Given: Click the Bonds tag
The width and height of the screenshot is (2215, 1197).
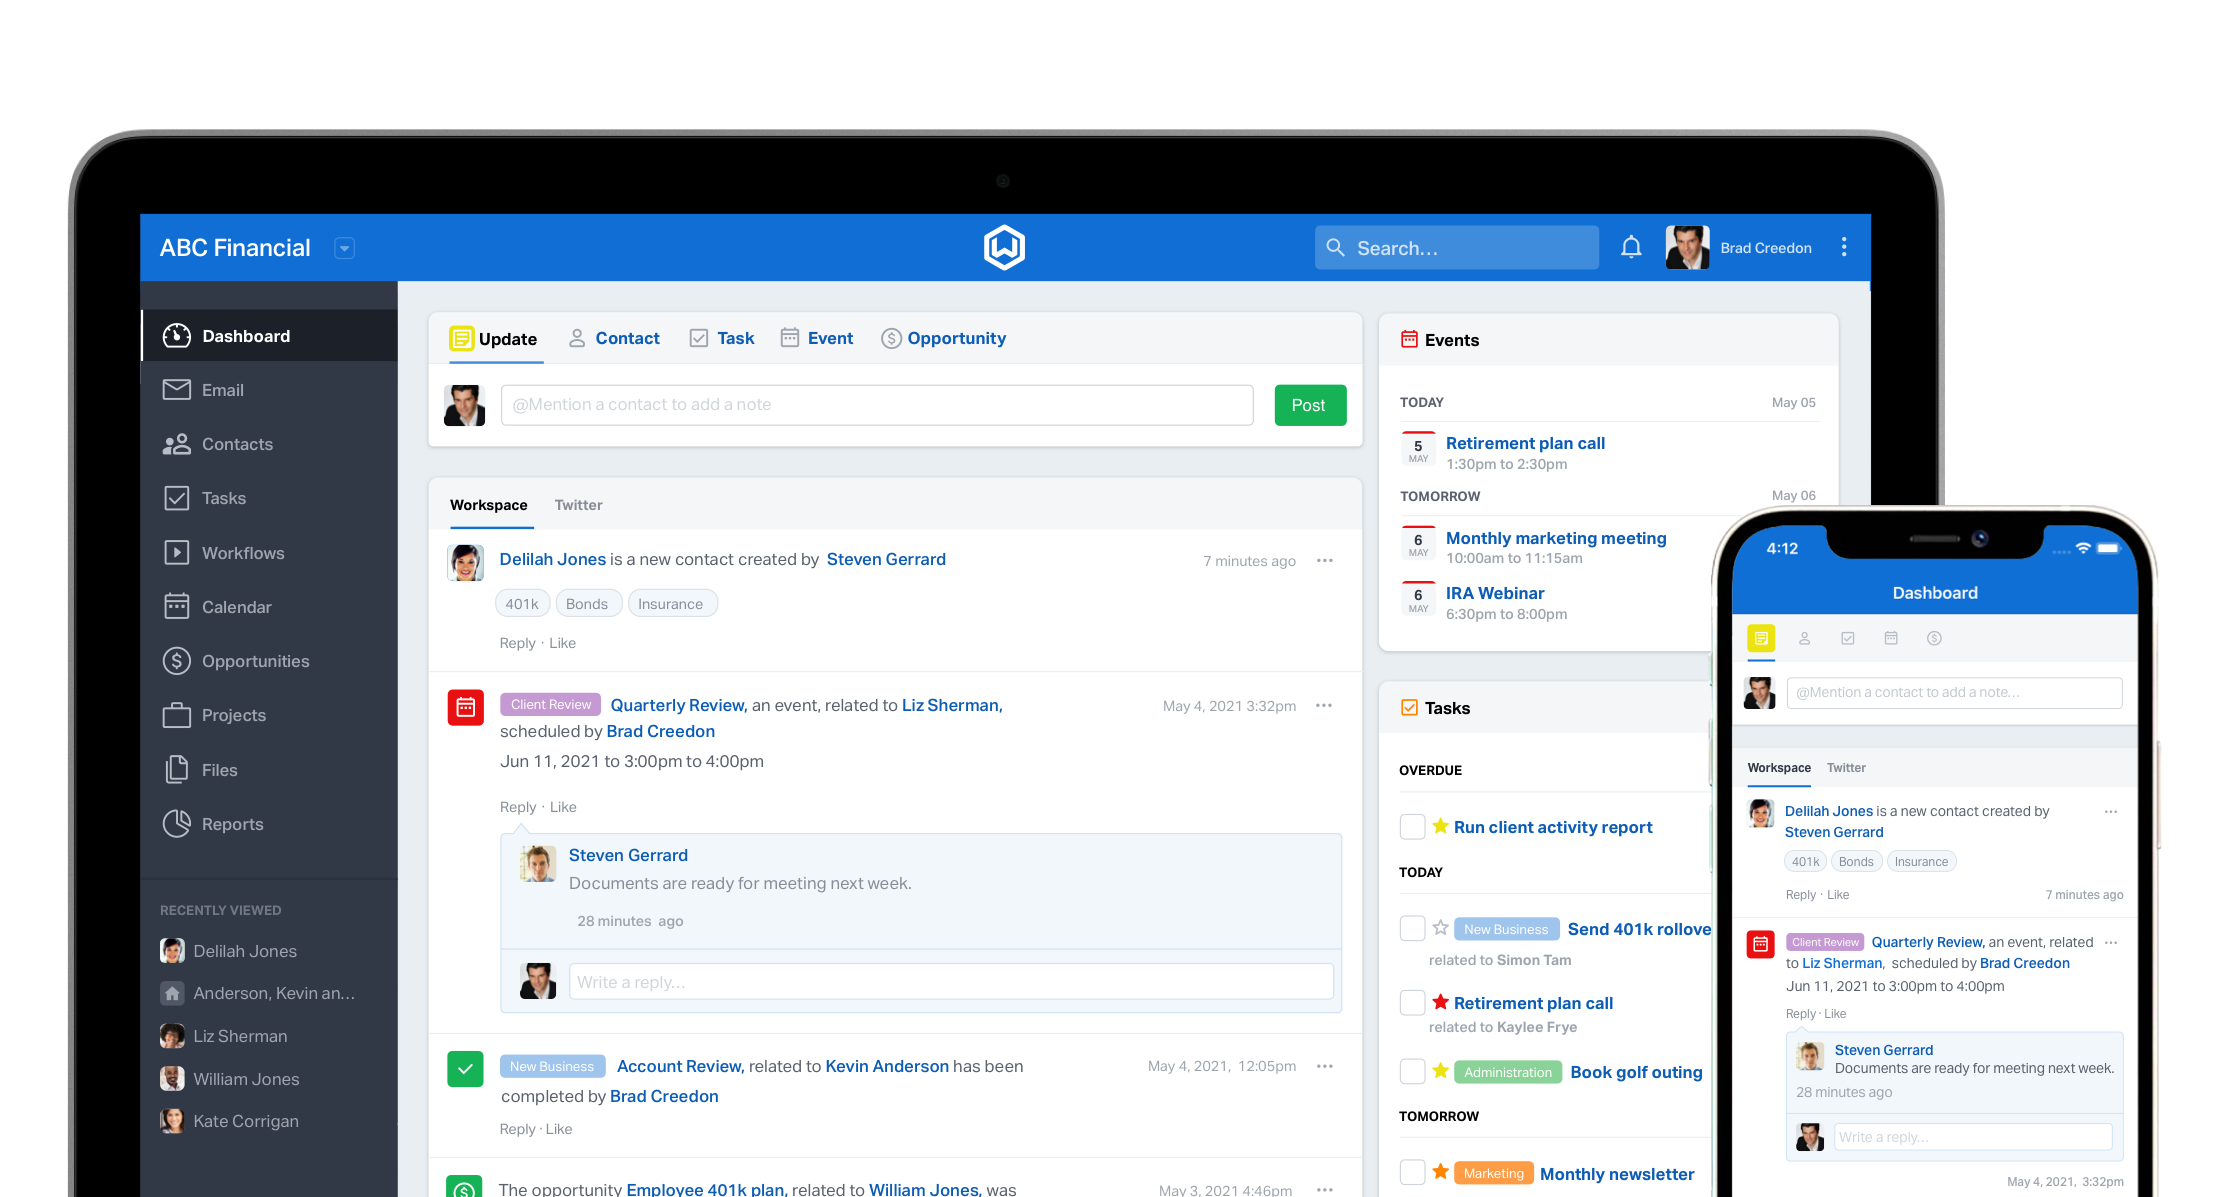Looking at the screenshot, I should click(587, 604).
